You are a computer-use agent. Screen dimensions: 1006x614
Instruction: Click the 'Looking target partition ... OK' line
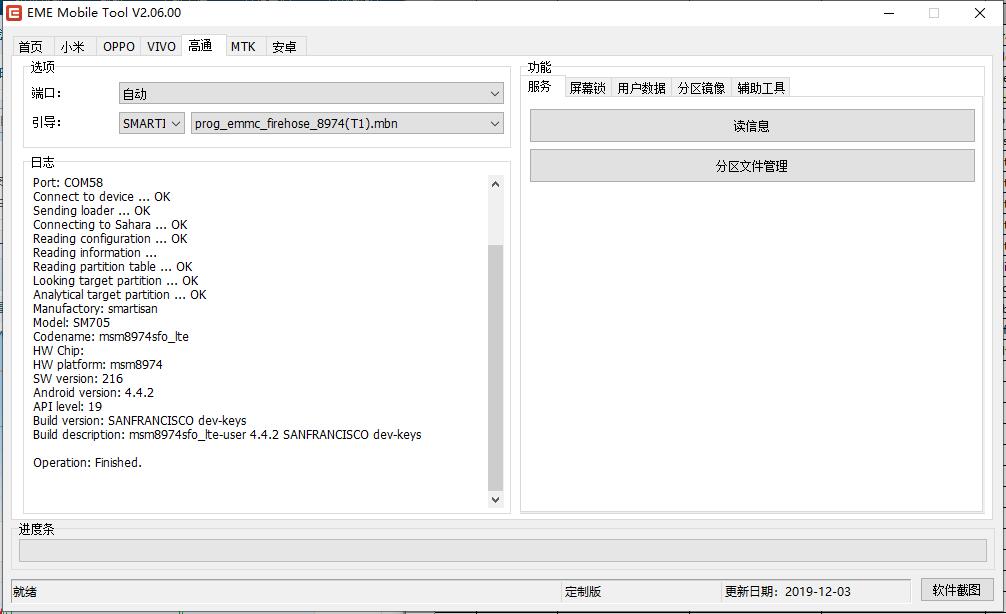tap(115, 281)
